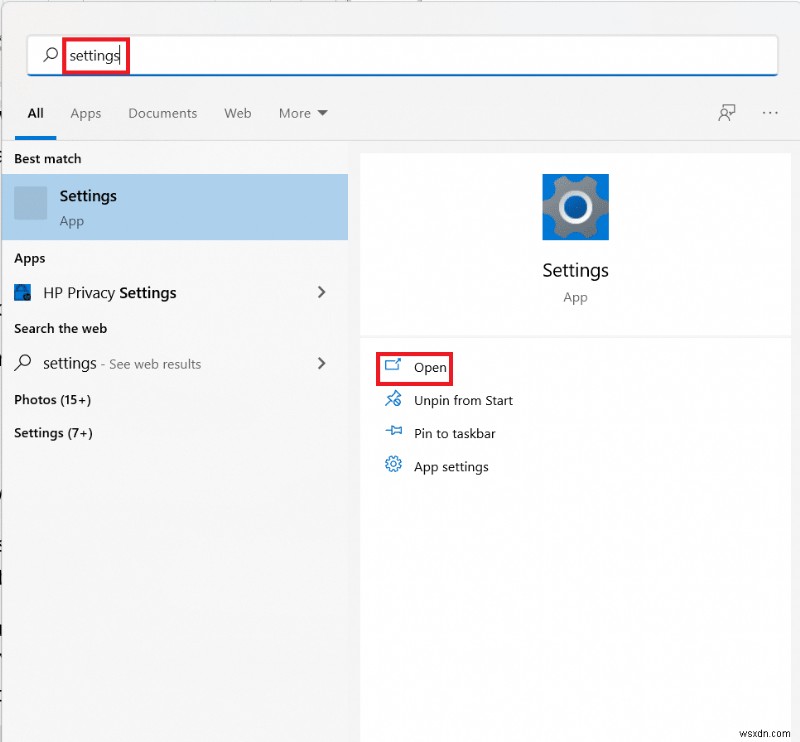The width and height of the screenshot is (800, 742).
Task: Show Photos search results
Action: (x=52, y=399)
